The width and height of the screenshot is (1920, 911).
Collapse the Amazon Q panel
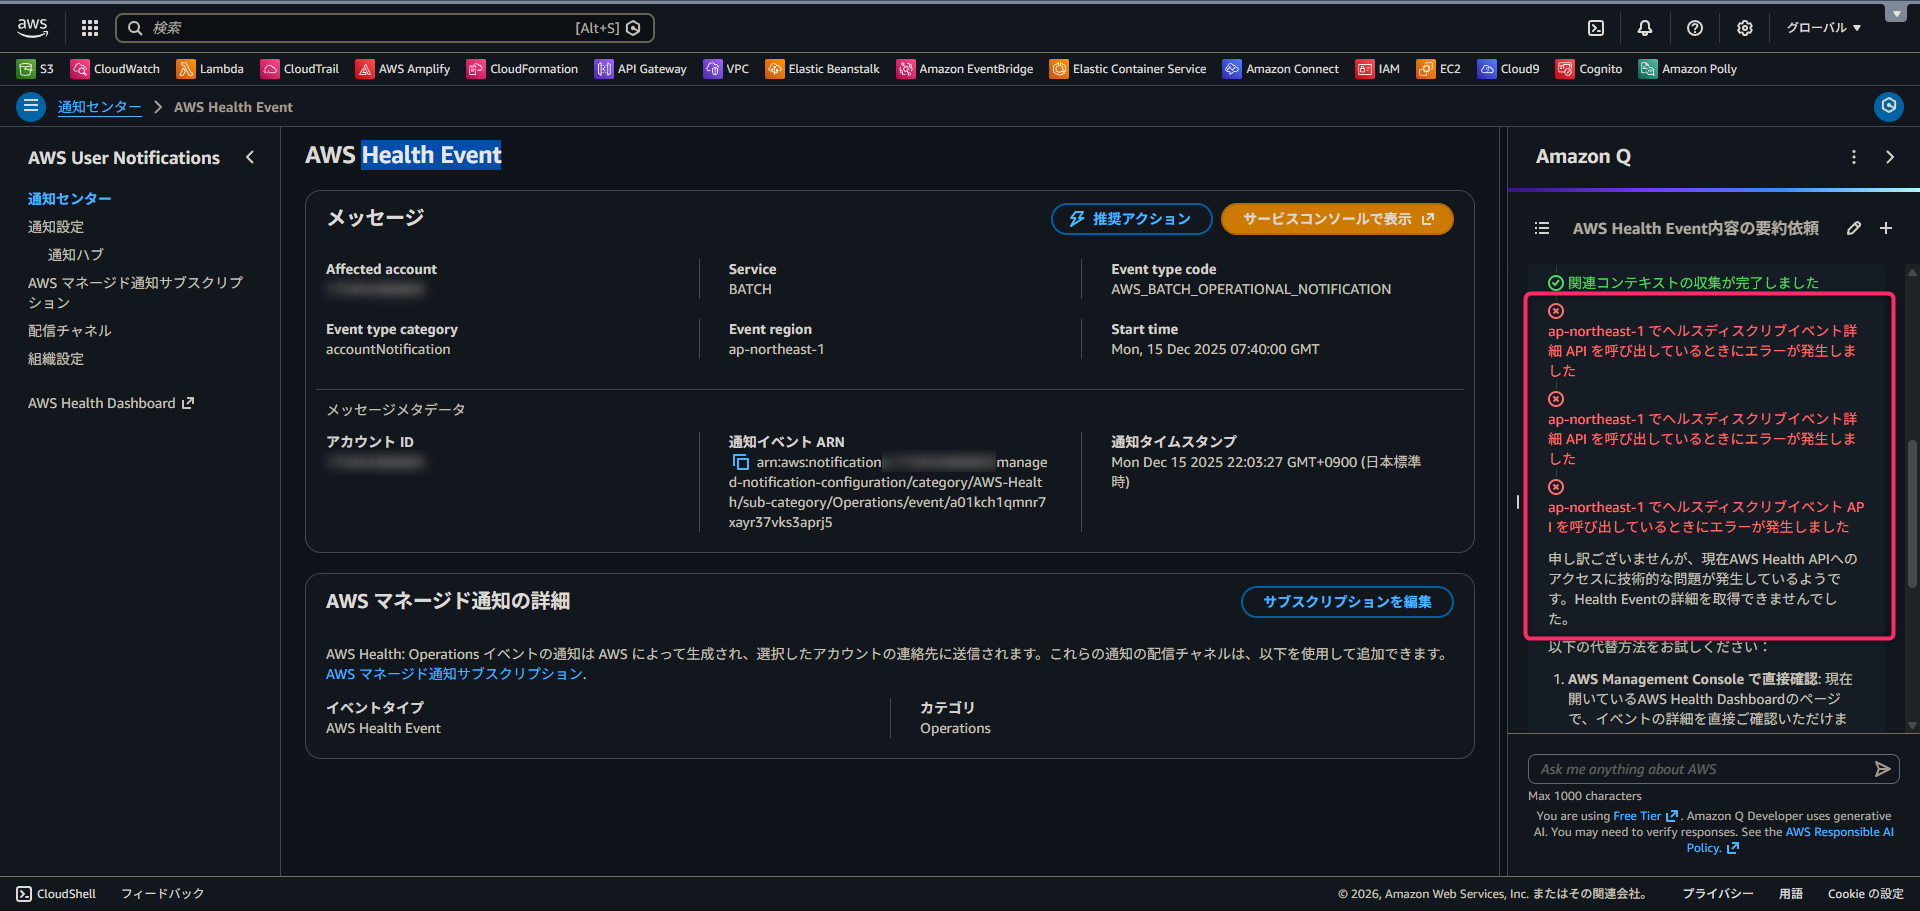[x=1890, y=157]
